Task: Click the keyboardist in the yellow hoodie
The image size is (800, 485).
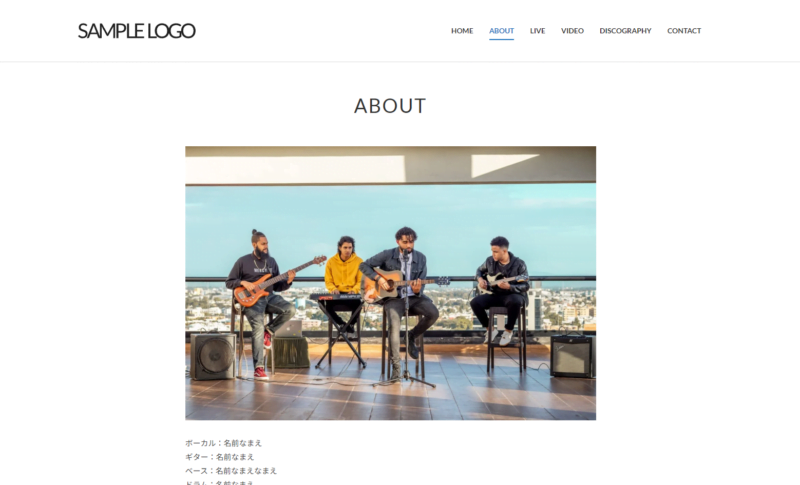Action: point(343,280)
